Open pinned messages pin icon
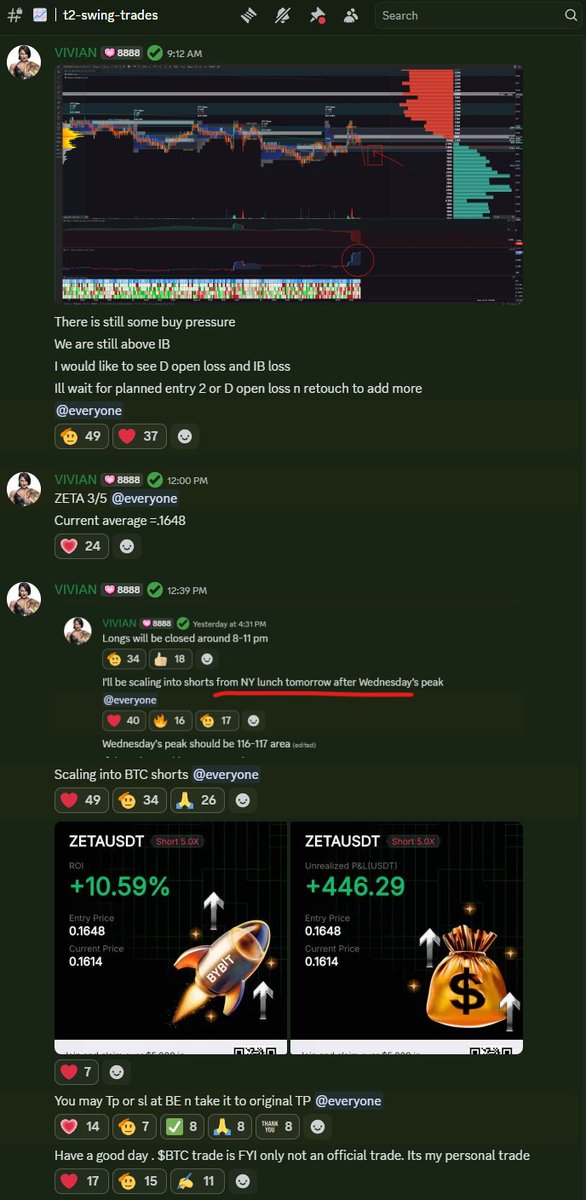 point(317,15)
